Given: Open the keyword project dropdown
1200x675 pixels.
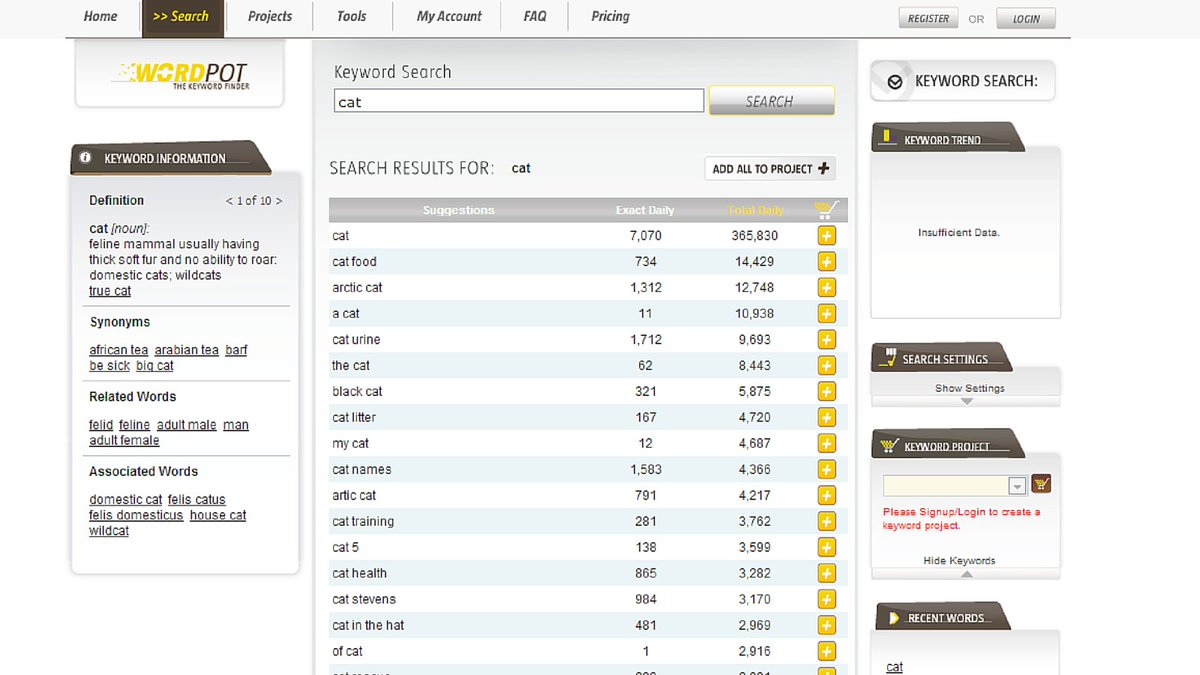Looking at the screenshot, I should [1017, 483].
